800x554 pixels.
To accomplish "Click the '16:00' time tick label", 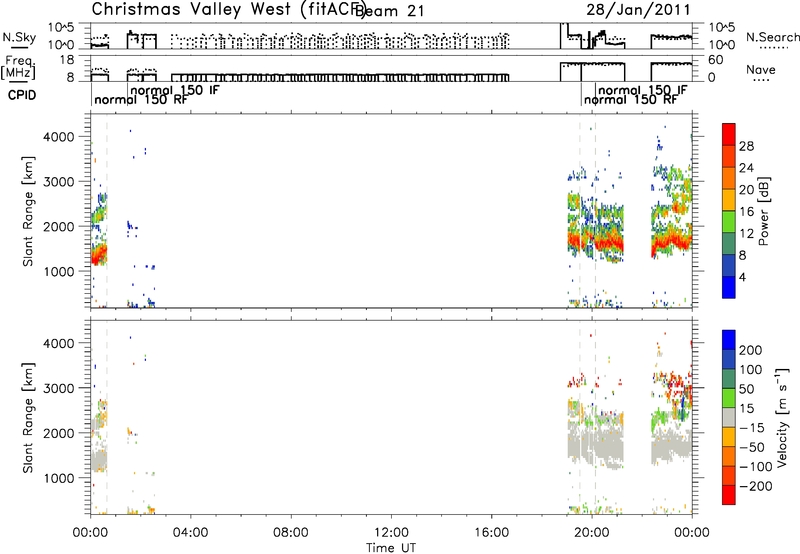I will [x=491, y=533].
